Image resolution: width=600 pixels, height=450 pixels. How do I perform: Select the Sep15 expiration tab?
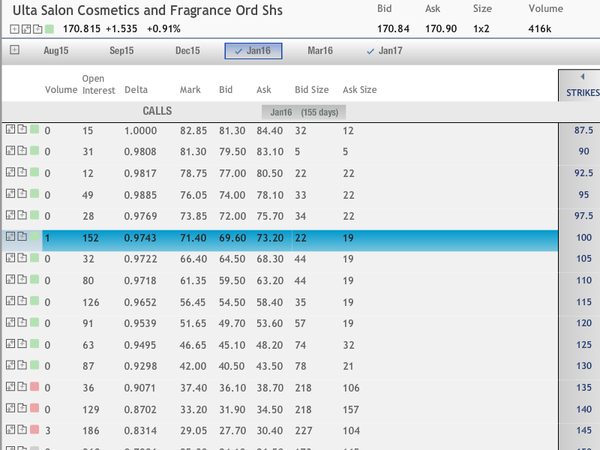(121, 51)
